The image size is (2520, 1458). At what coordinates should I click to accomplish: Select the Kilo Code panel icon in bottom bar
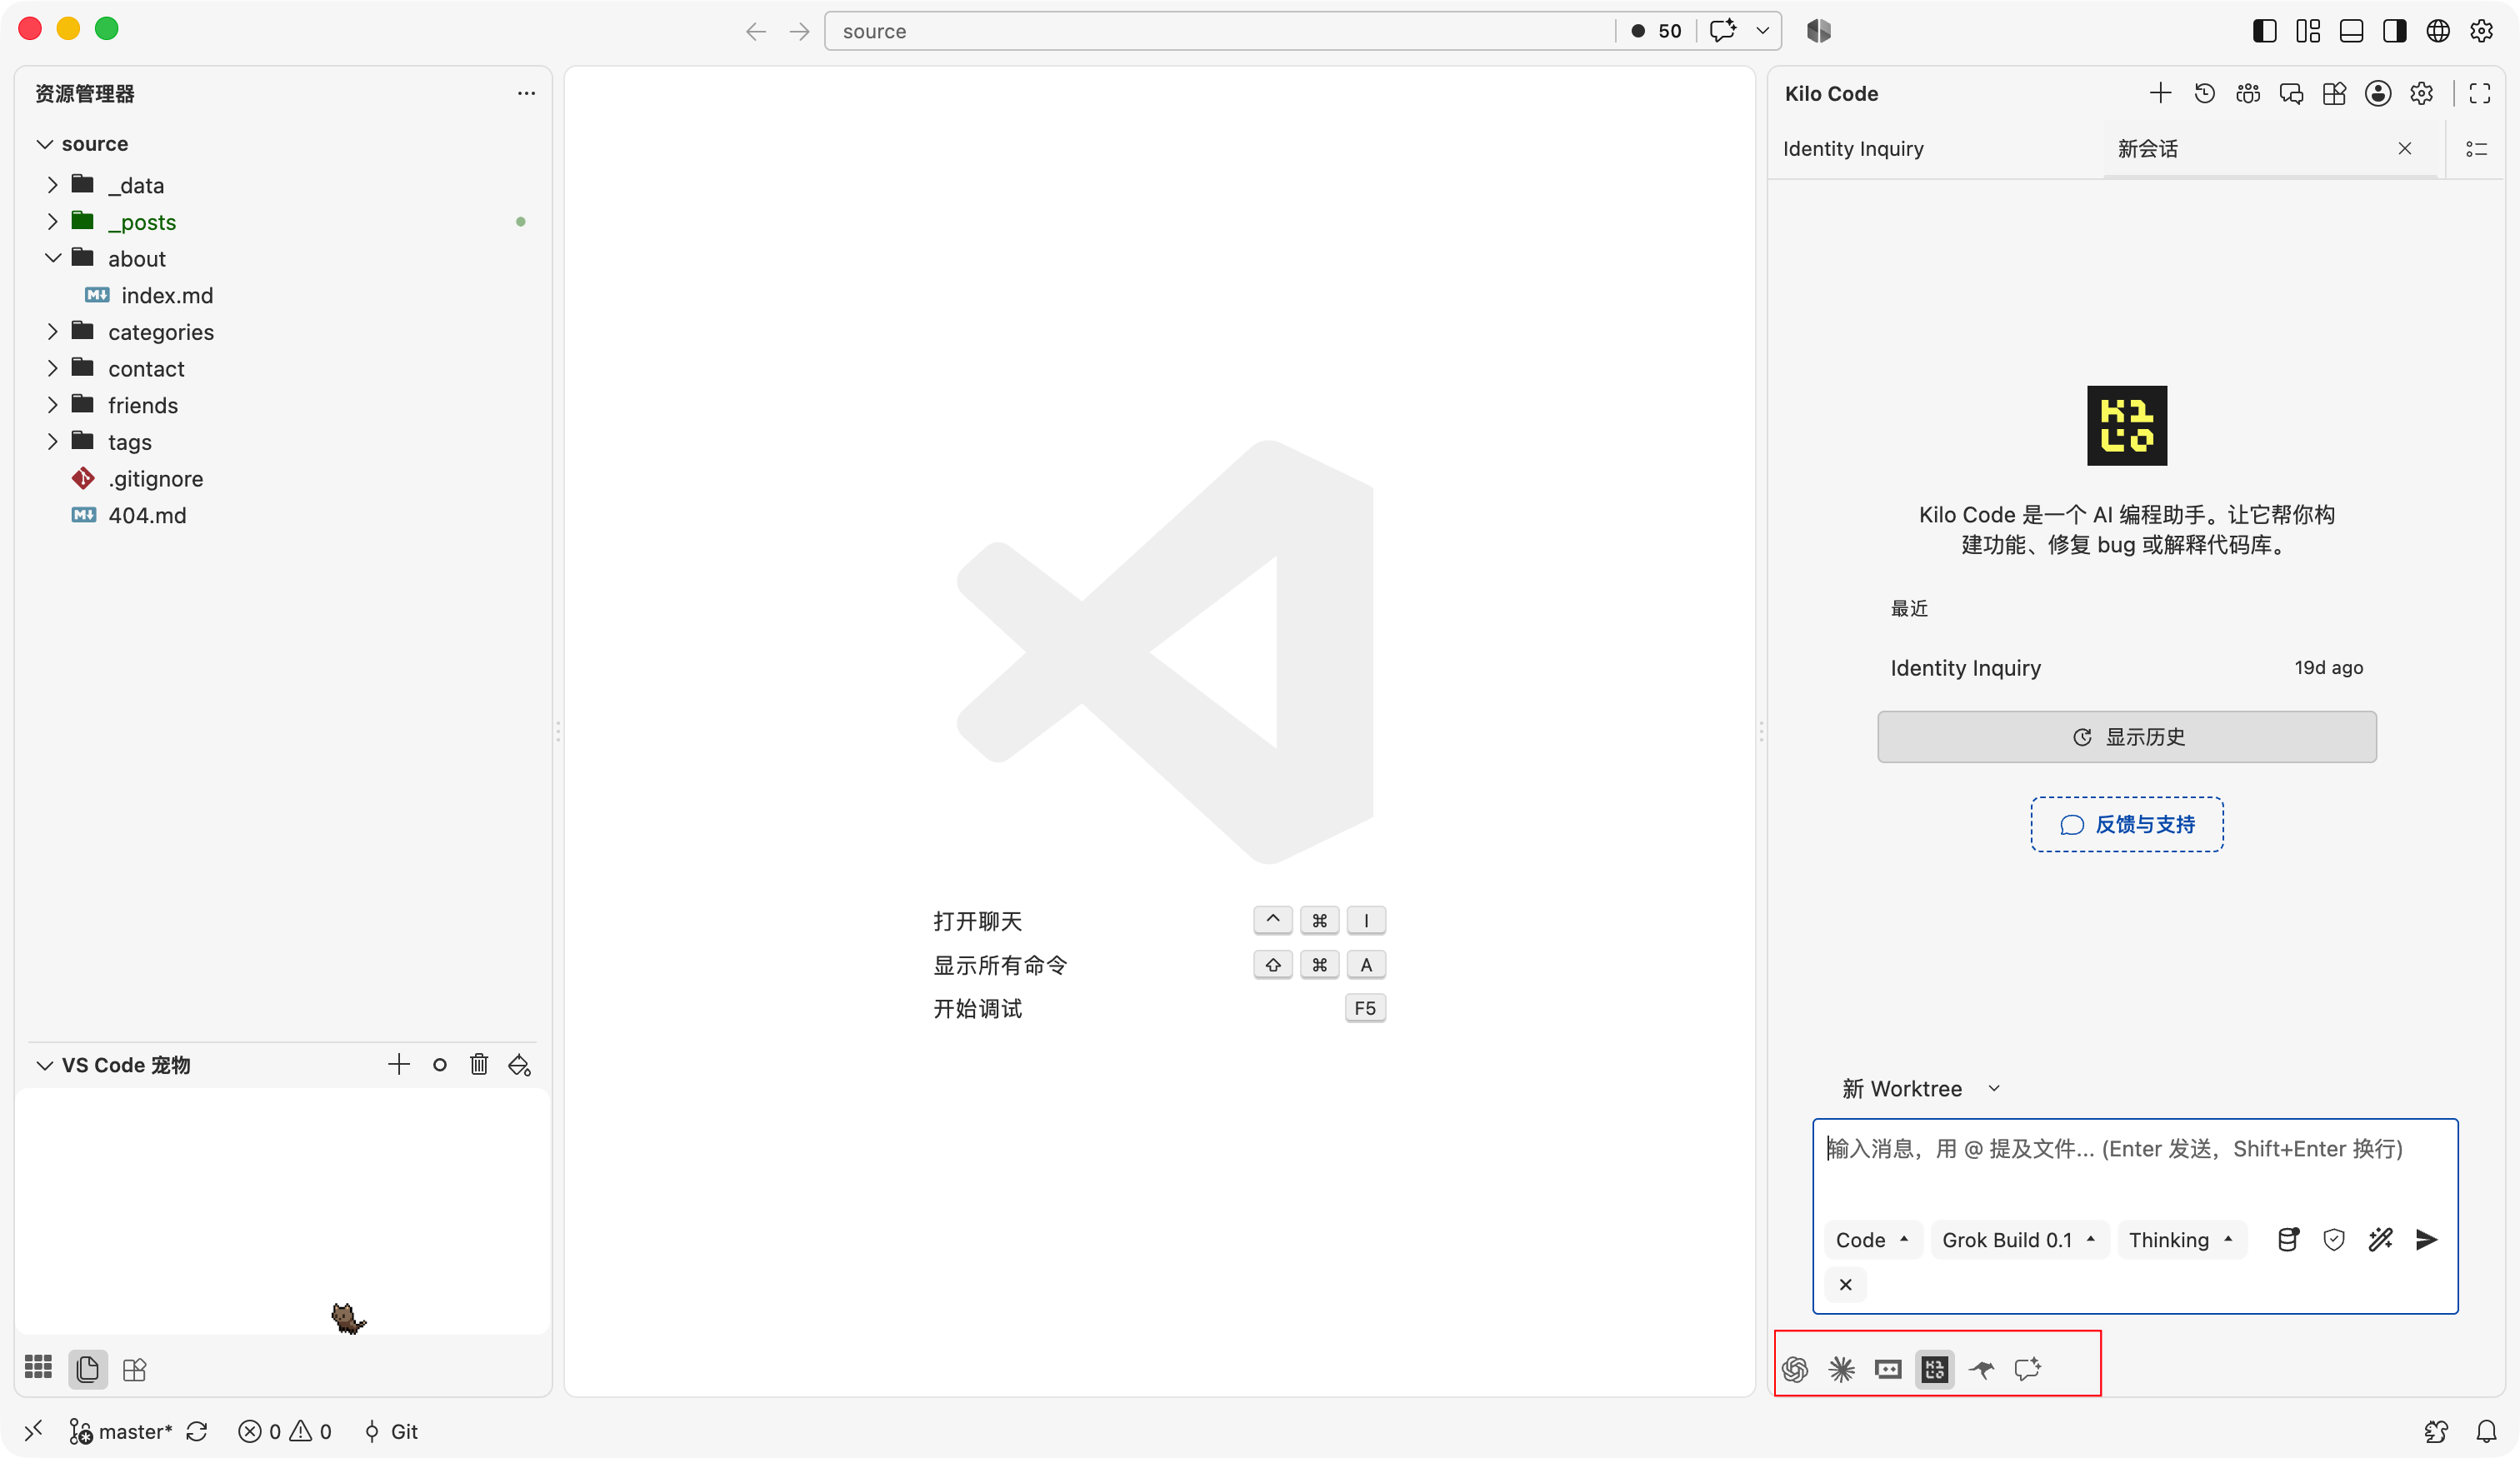pos(1935,1369)
